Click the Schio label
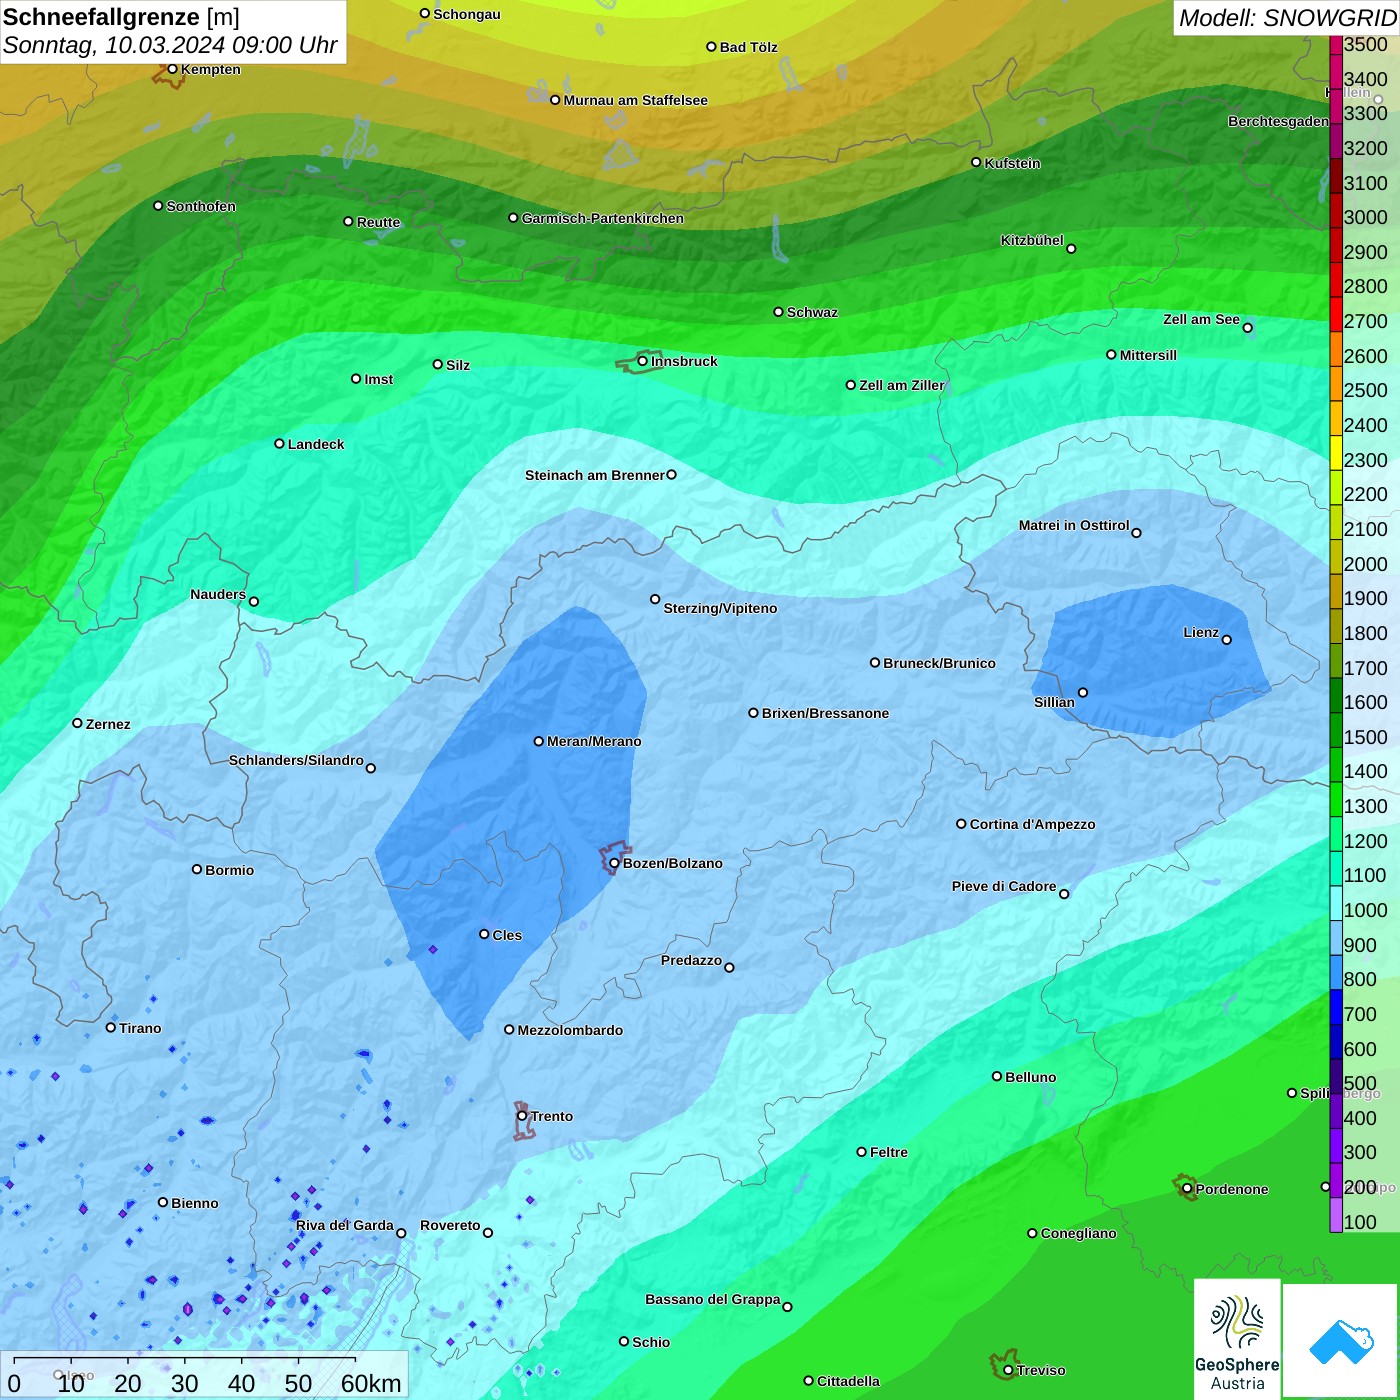 (x=651, y=1342)
